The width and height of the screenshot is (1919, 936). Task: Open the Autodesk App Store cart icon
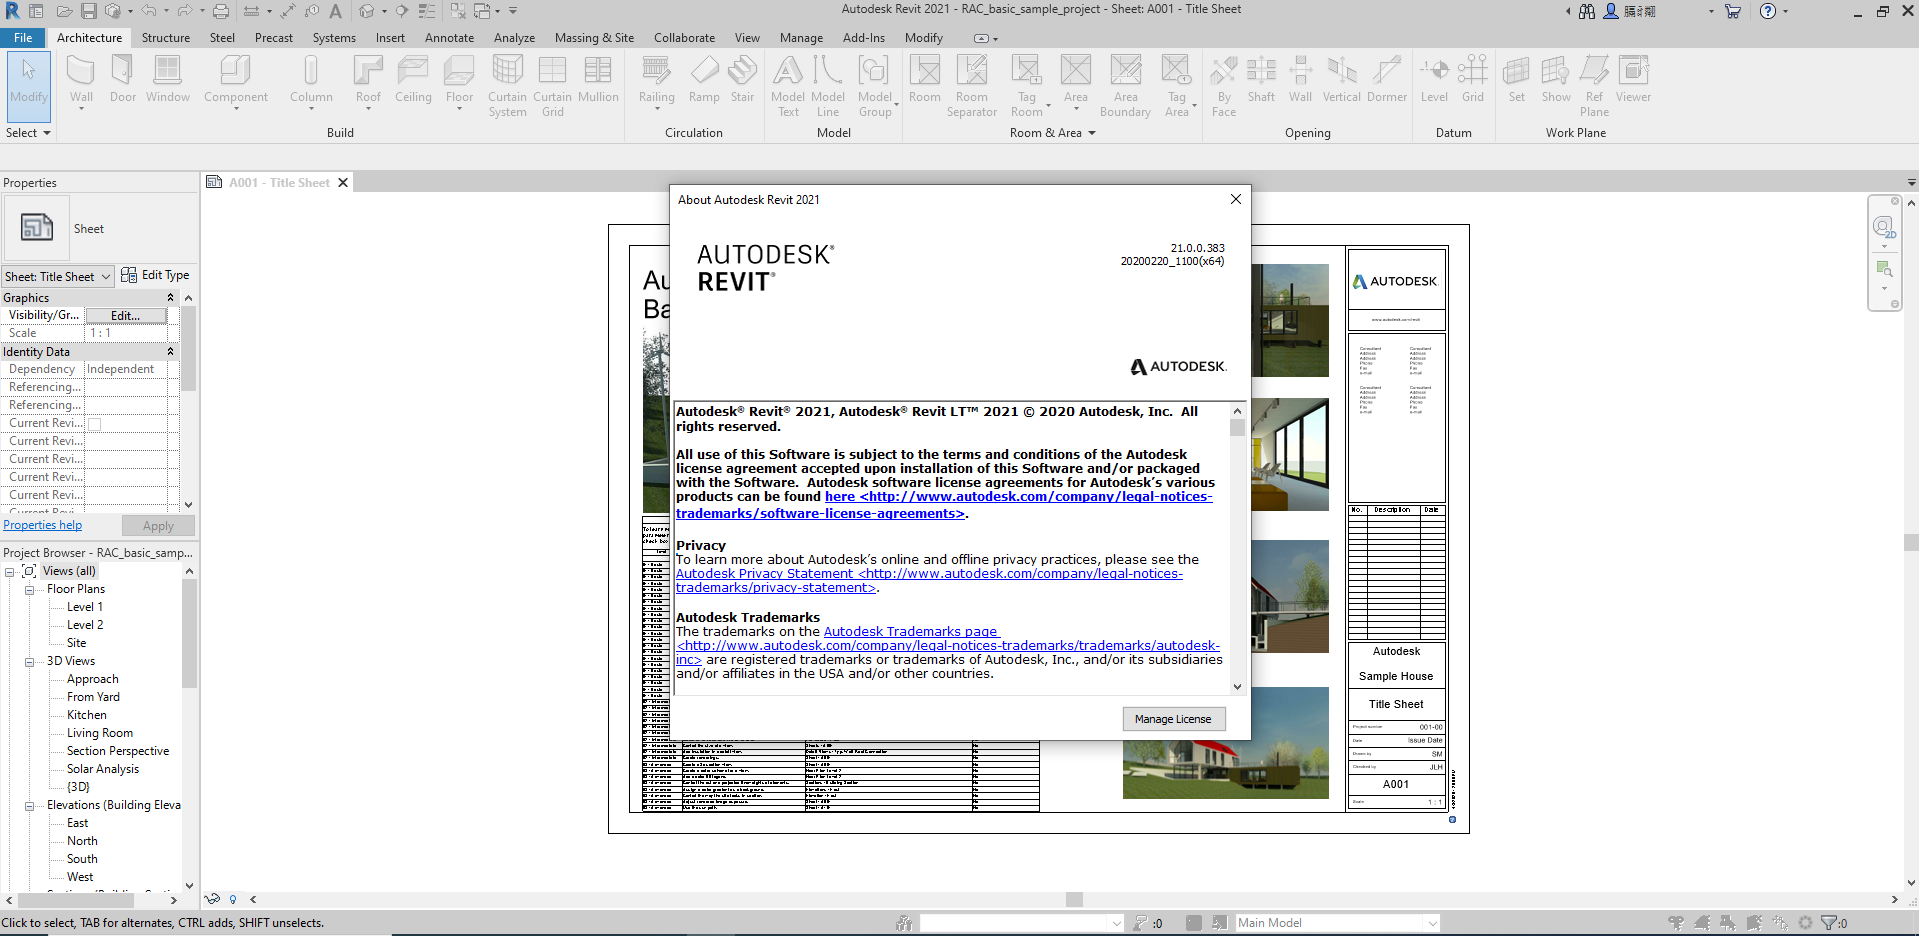click(1733, 11)
